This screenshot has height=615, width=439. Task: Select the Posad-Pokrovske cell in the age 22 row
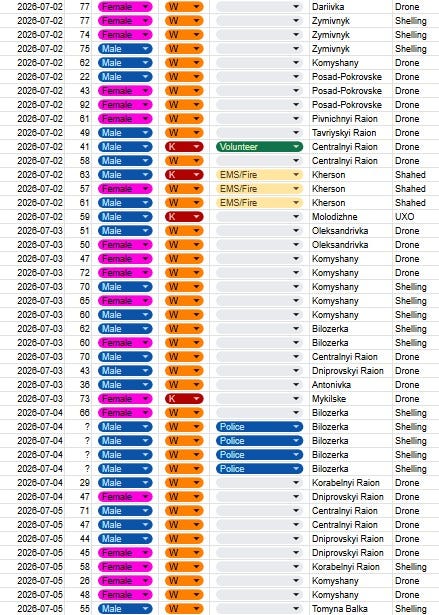click(351, 77)
